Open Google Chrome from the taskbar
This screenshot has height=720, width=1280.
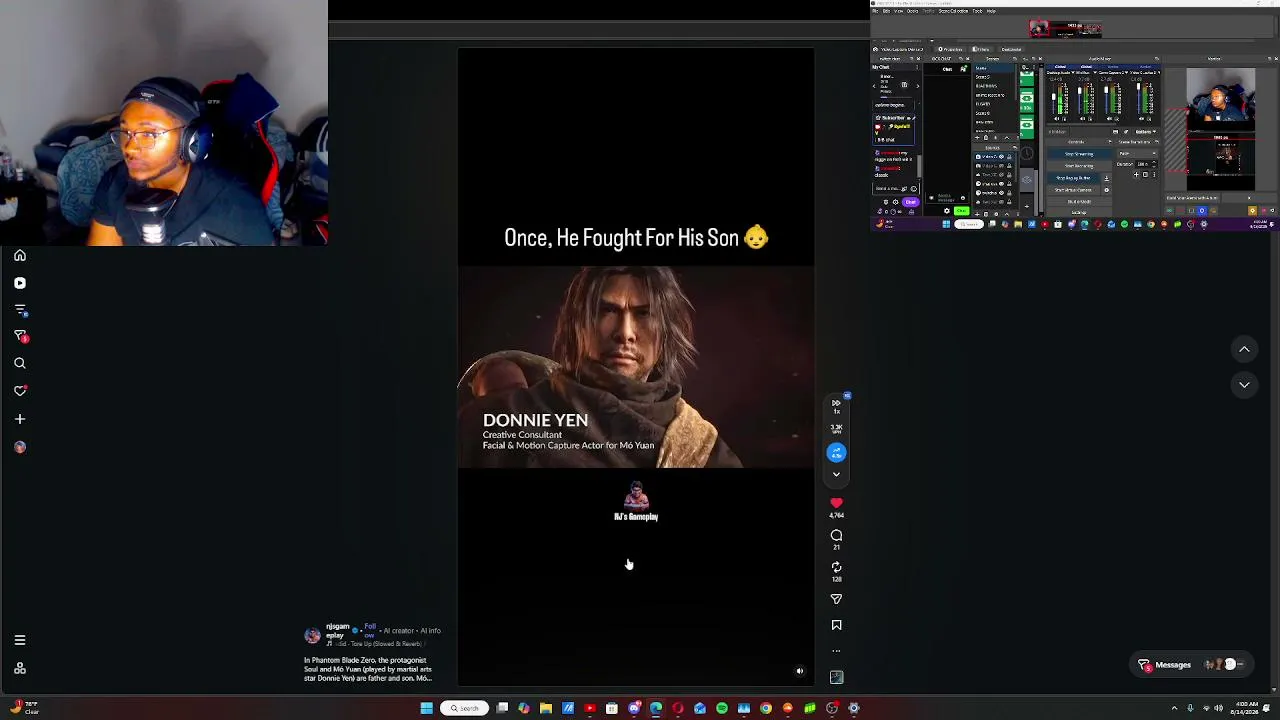pyautogui.click(x=766, y=708)
